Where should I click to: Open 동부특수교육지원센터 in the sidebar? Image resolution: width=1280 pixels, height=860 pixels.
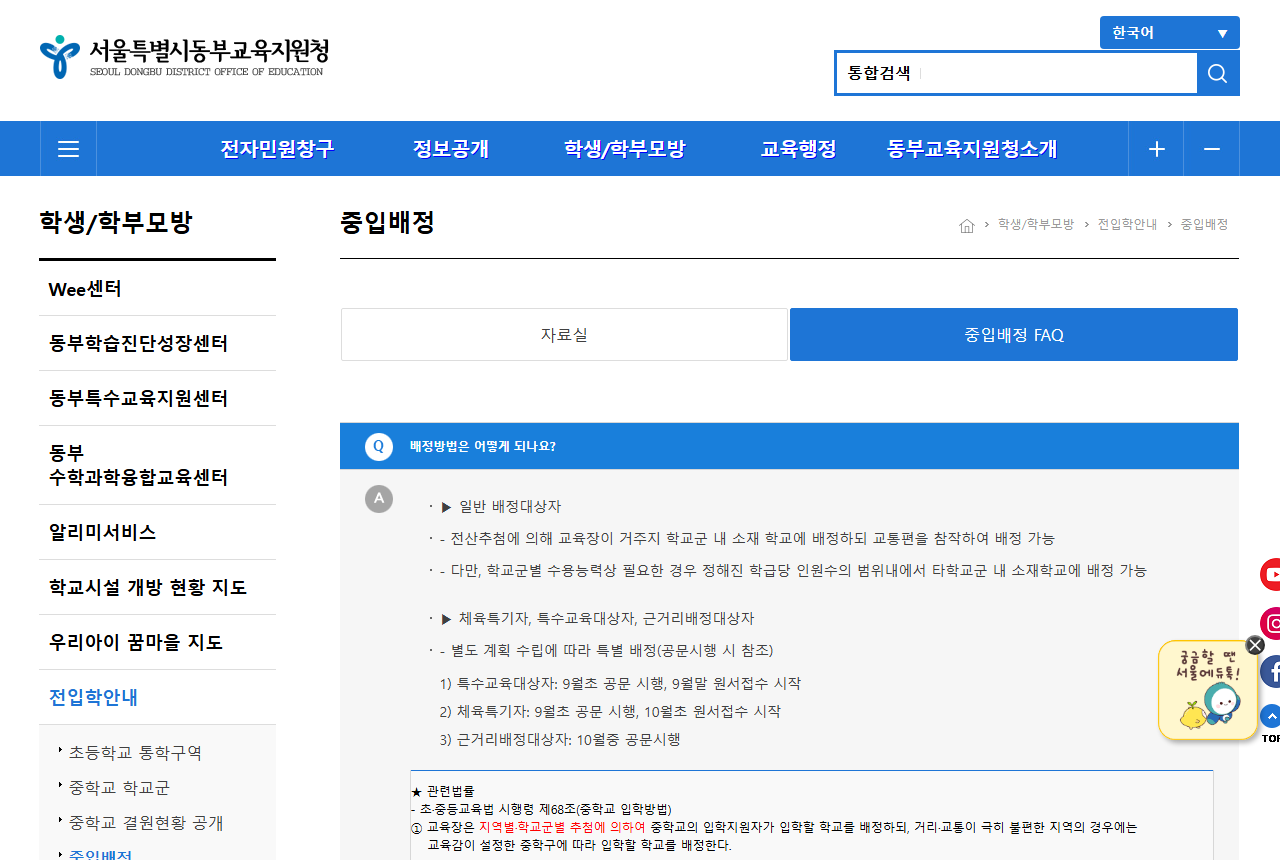click(157, 399)
